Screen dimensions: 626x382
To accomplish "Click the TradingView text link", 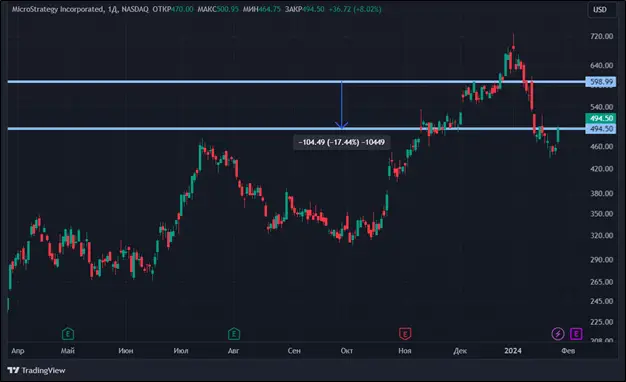I will (x=43, y=370).
